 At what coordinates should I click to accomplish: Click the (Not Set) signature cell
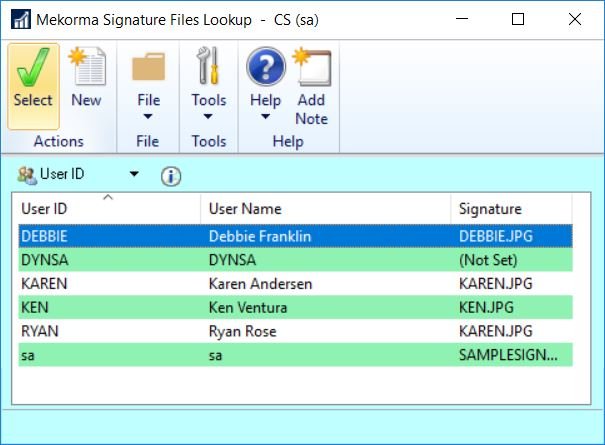(x=488, y=260)
